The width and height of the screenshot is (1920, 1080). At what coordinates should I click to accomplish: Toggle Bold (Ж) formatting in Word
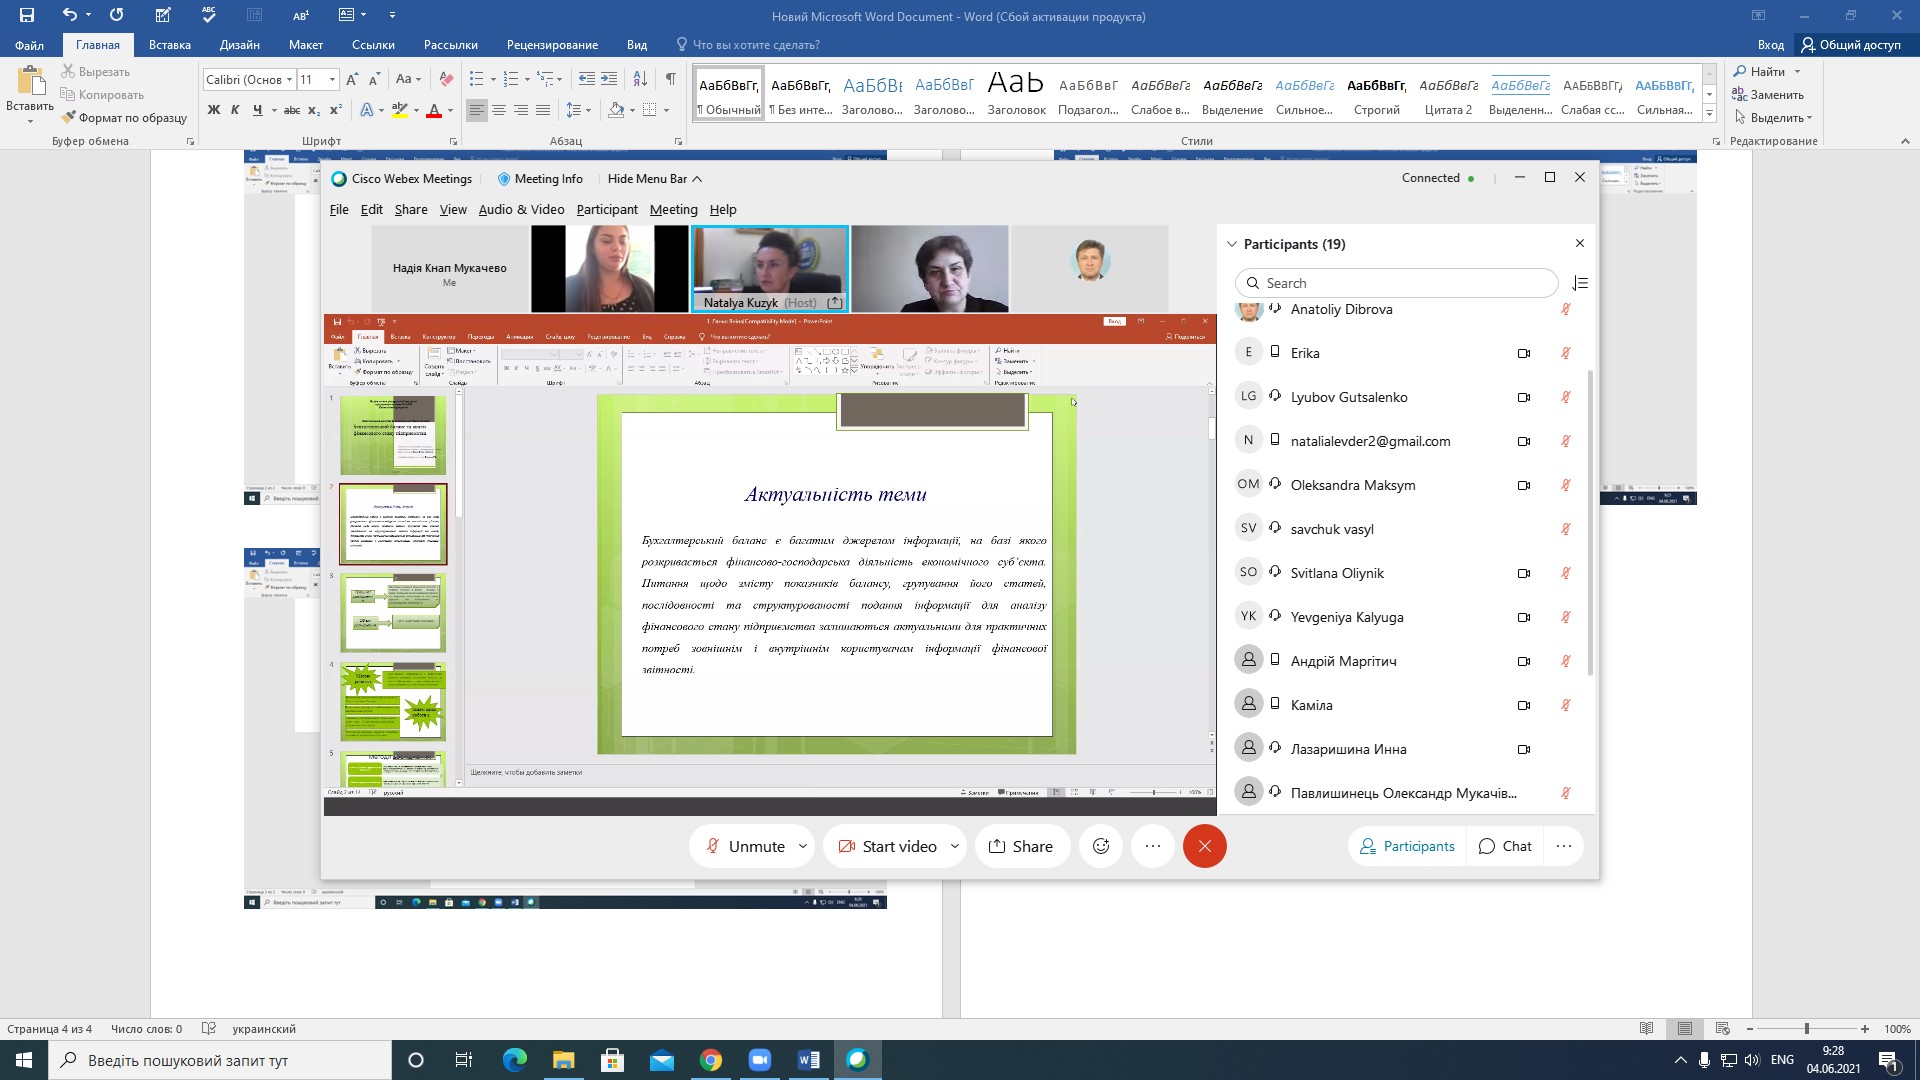click(213, 110)
